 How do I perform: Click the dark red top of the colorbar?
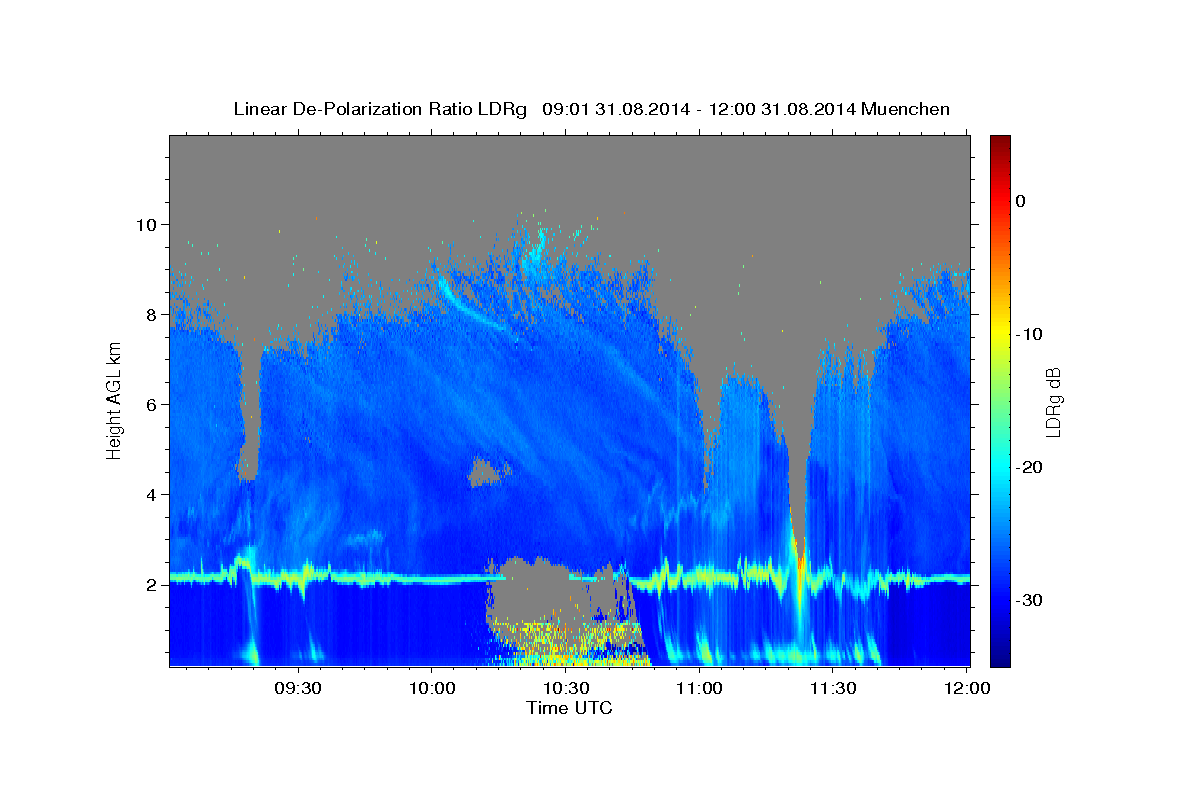pos(1000,143)
